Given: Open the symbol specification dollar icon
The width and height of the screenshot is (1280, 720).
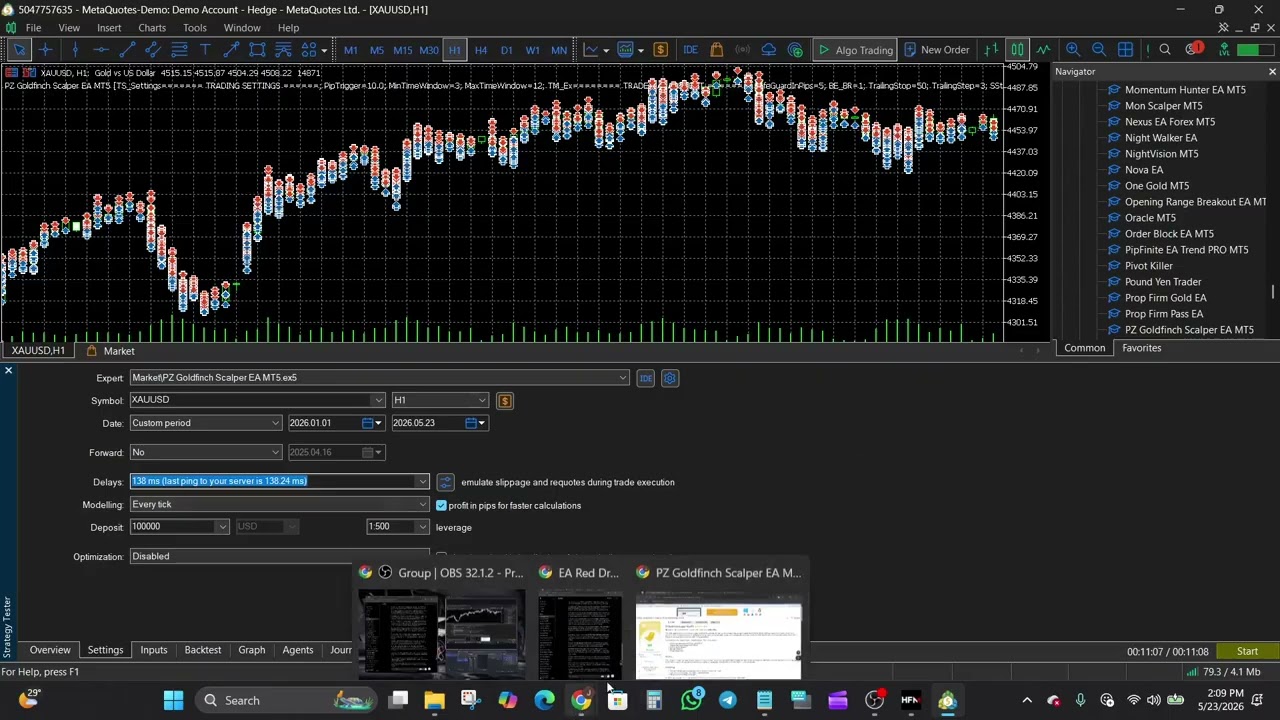Looking at the screenshot, I should pos(504,401).
